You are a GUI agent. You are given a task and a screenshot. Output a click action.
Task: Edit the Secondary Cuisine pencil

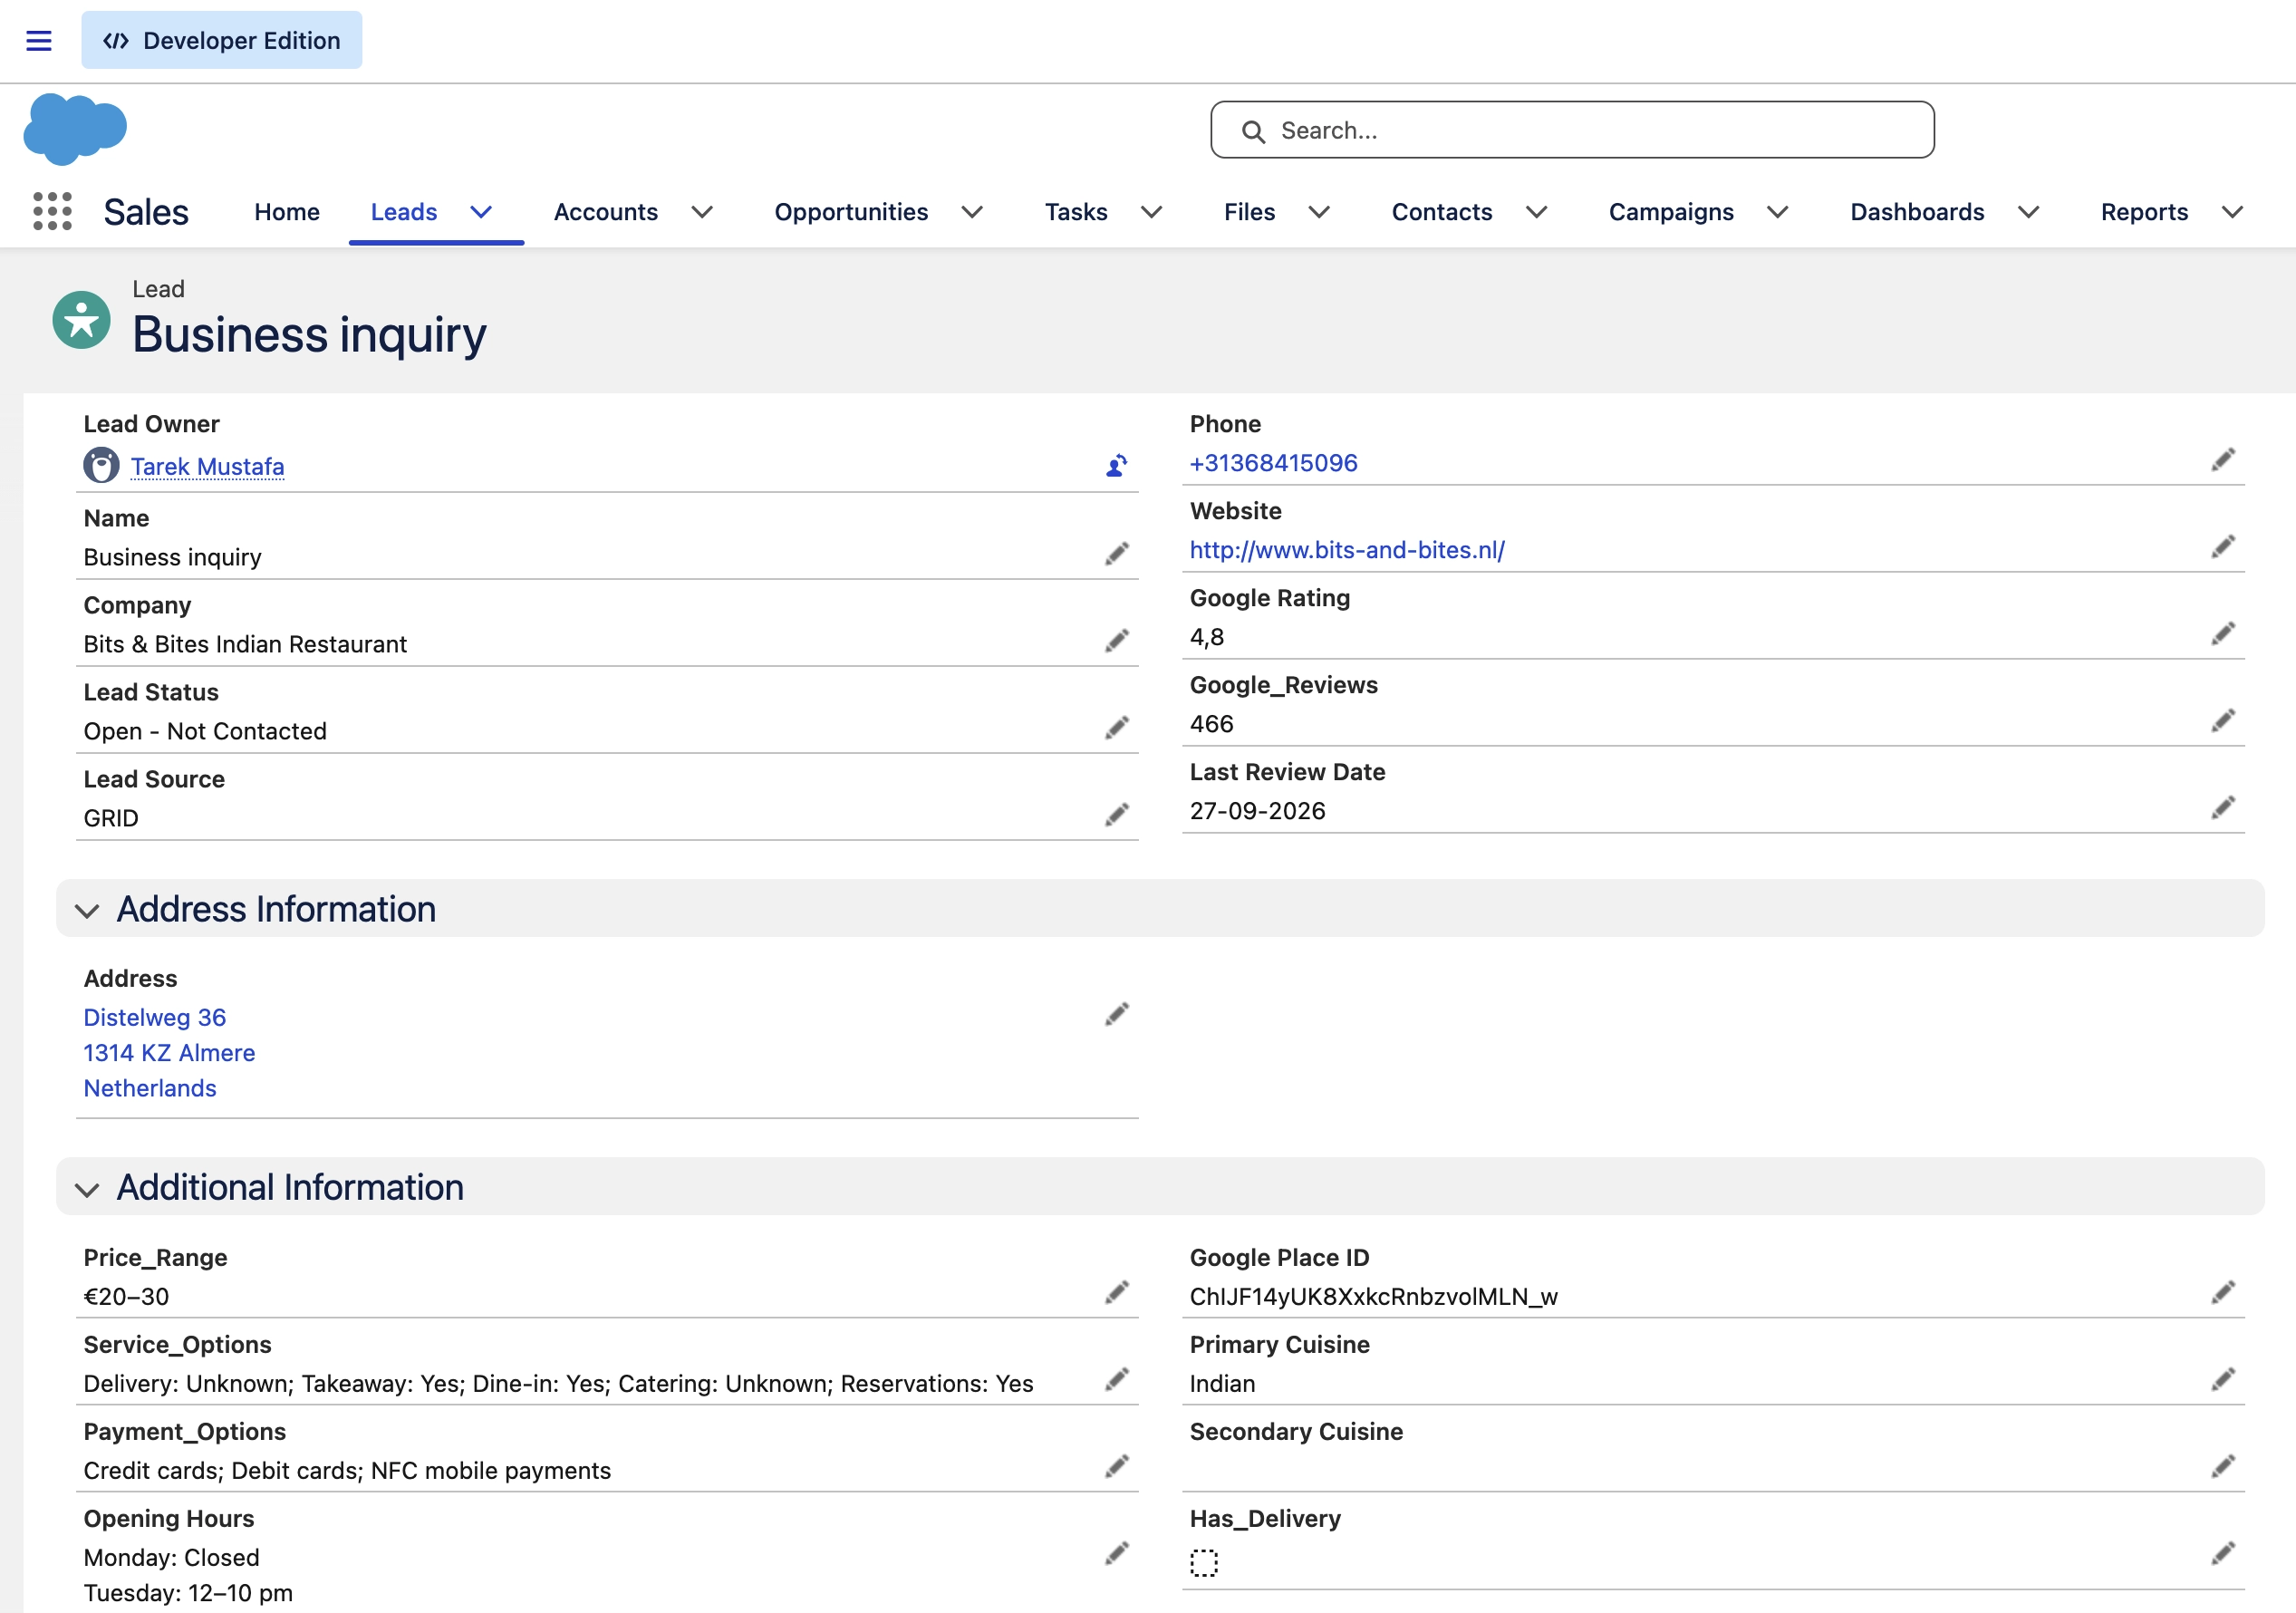click(2223, 1467)
